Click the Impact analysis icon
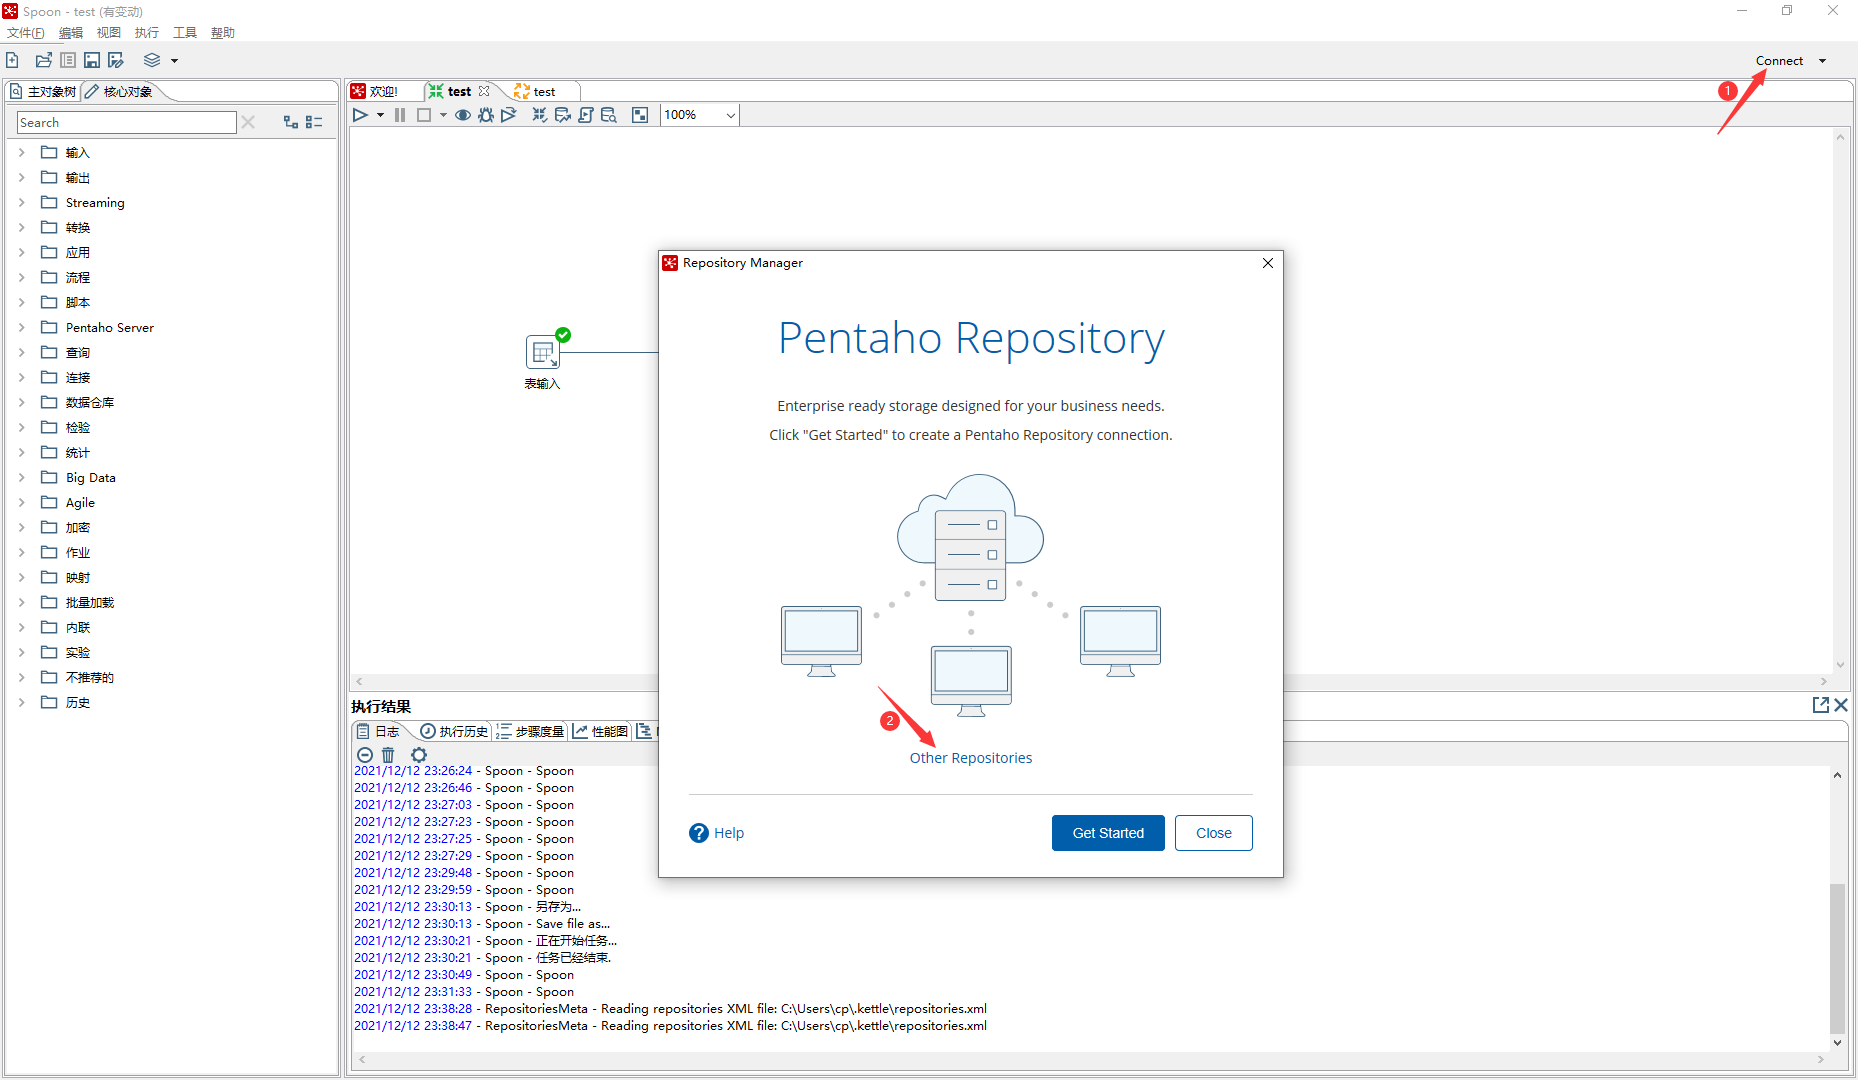The height and width of the screenshot is (1080, 1858). [563, 115]
